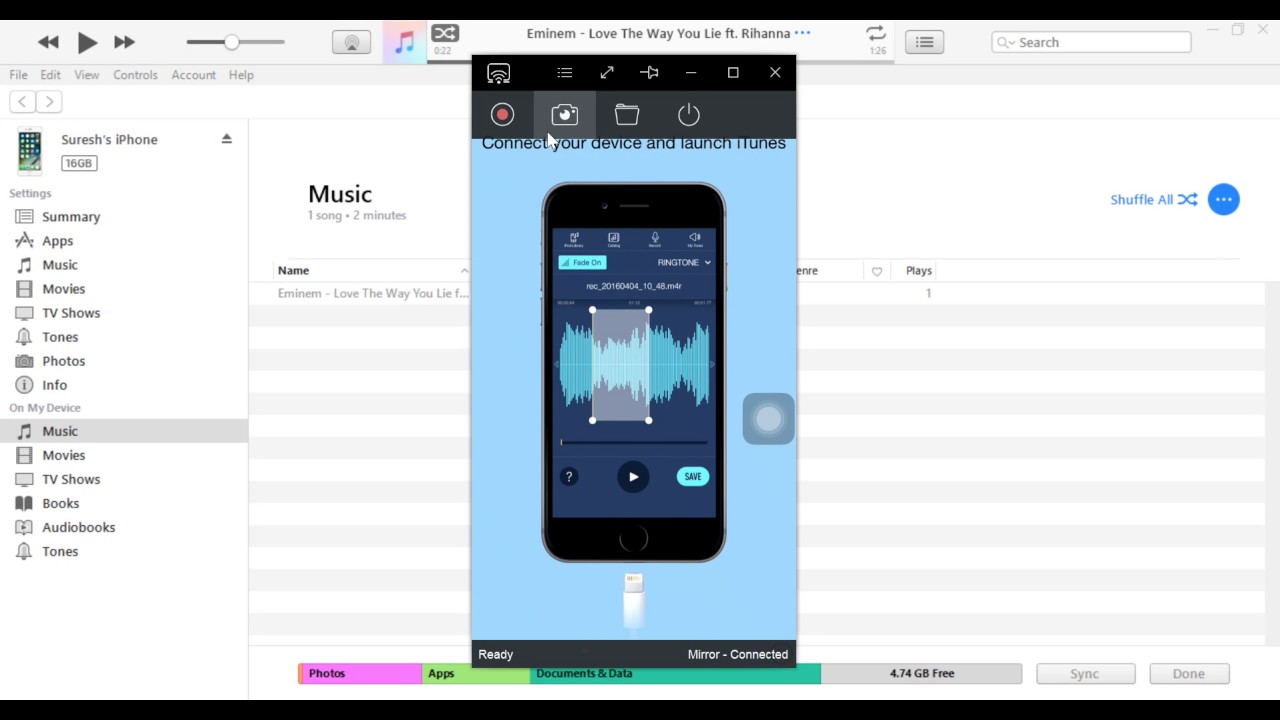The height and width of the screenshot is (720, 1280).
Task: Take a screenshot with the camera icon
Action: point(564,114)
